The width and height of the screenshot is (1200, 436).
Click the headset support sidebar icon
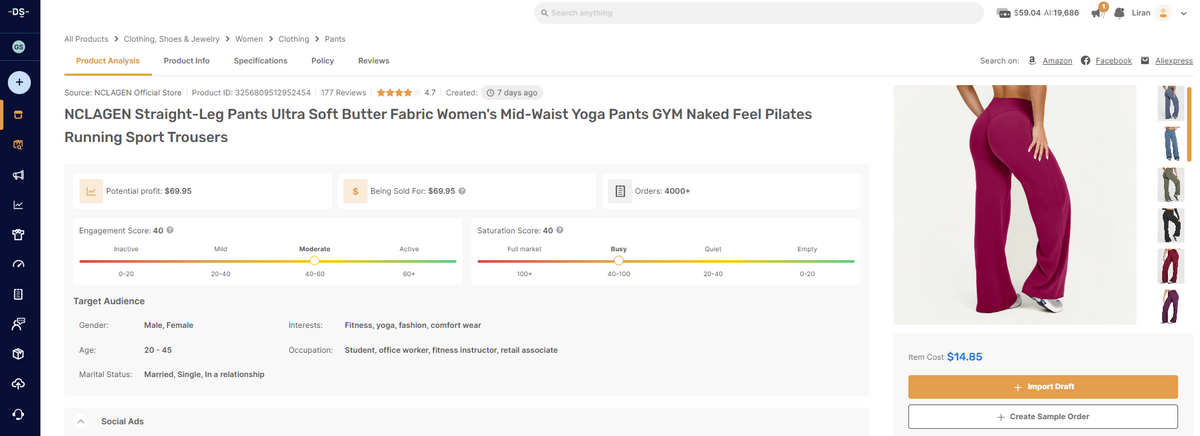click(18, 414)
